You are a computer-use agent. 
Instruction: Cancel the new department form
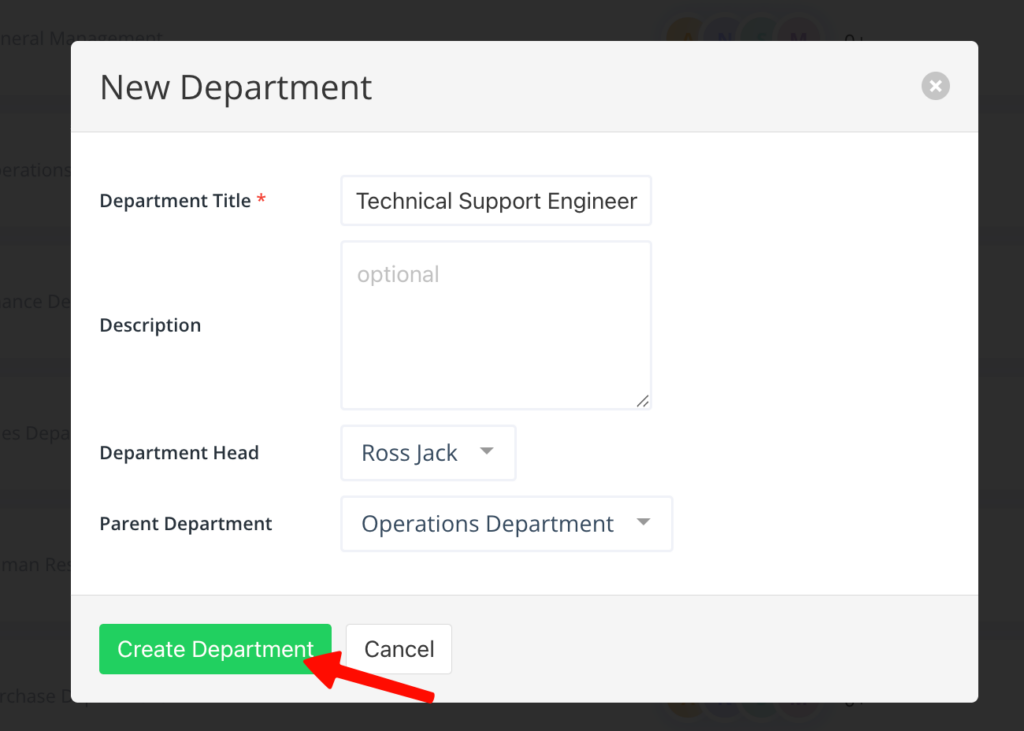tap(398, 649)
